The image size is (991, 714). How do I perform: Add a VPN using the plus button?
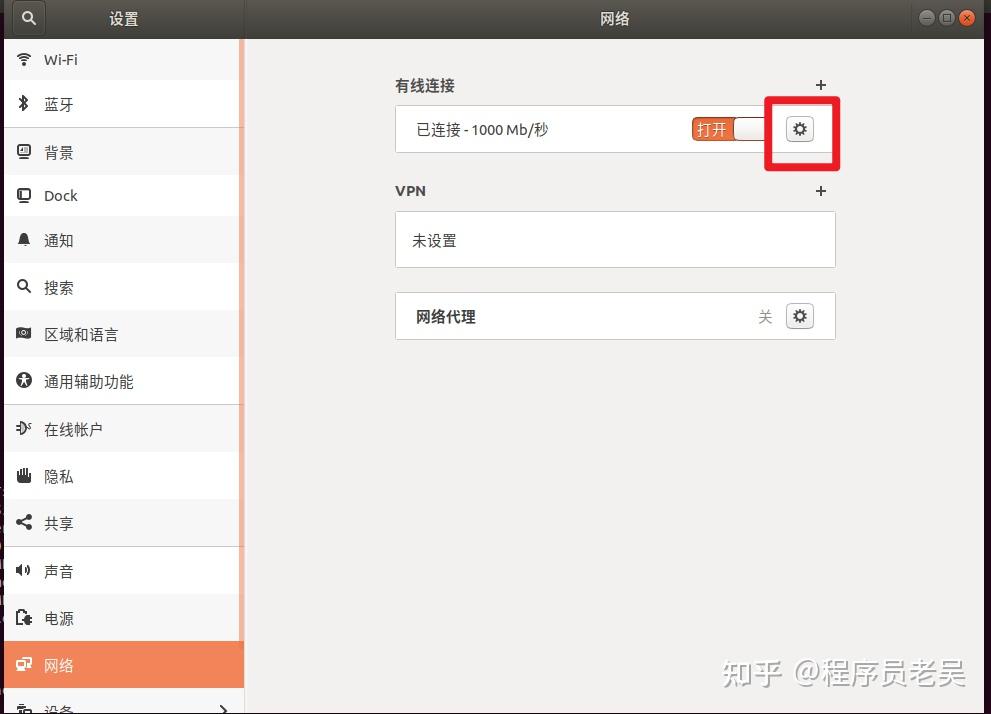[x=820, y=190]
